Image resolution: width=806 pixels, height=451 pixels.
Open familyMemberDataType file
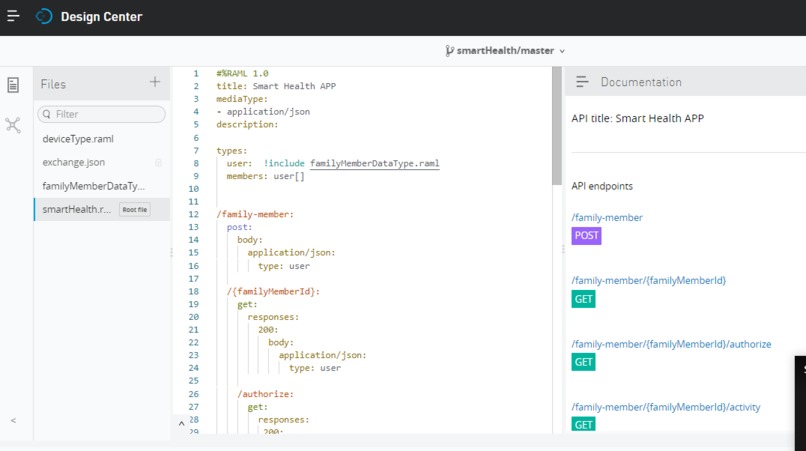point(94,186)
